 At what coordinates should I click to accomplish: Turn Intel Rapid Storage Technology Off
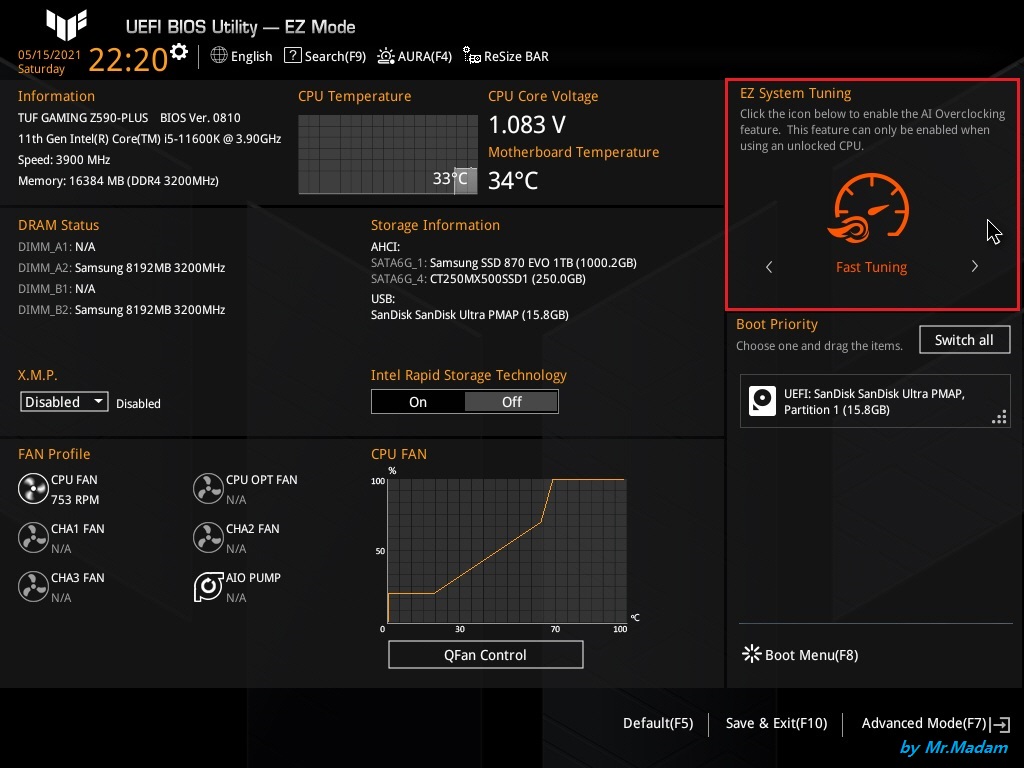click(x=511, y=402)
